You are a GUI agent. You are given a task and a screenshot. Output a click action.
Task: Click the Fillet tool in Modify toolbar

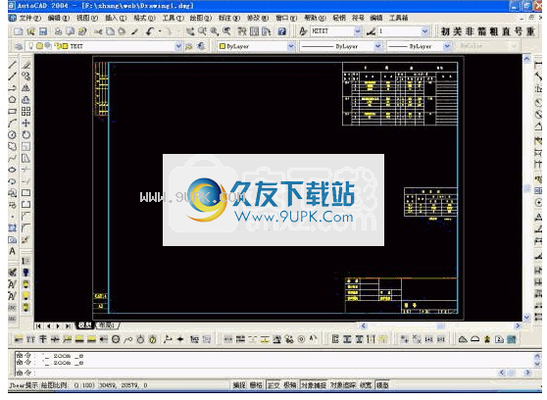26,228
